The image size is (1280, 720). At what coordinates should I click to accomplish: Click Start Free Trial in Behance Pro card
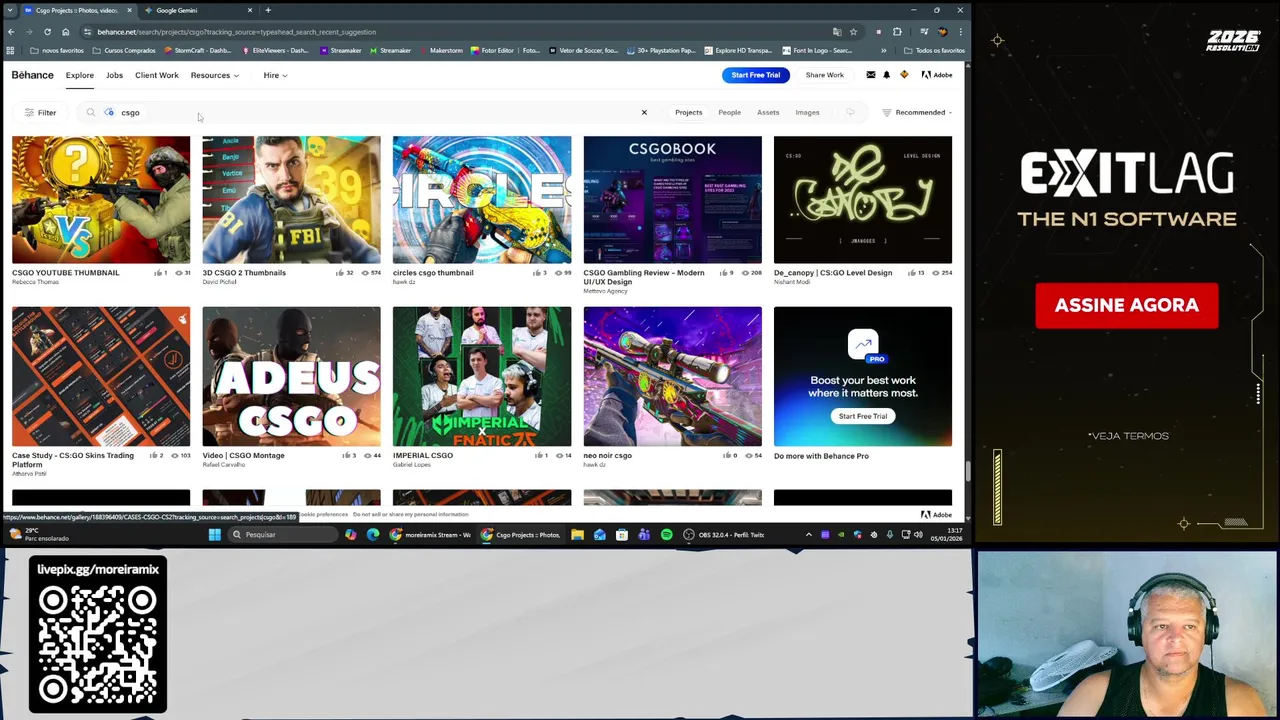(x=863, y=416)
